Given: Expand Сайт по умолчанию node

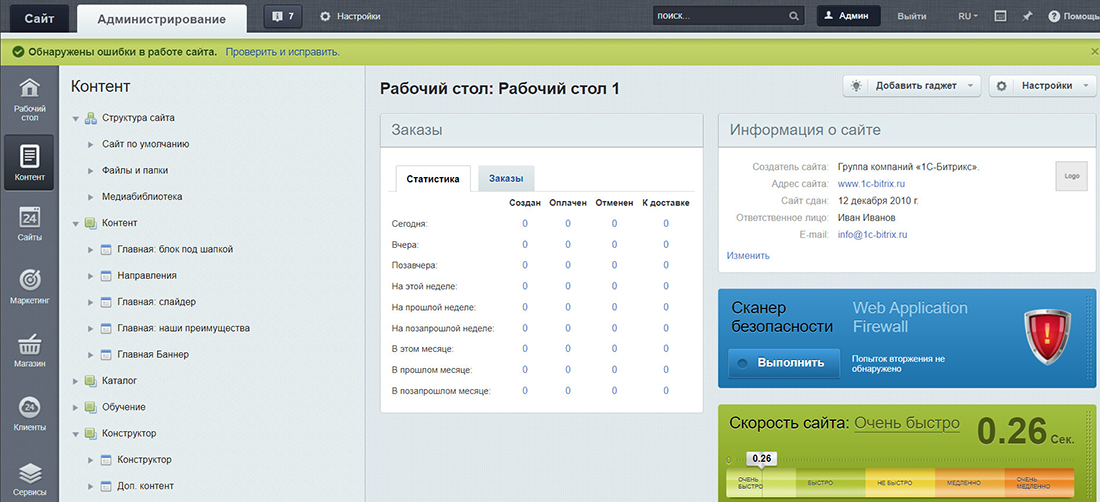Looking at the screenshot, I should (x=90, y=144).
